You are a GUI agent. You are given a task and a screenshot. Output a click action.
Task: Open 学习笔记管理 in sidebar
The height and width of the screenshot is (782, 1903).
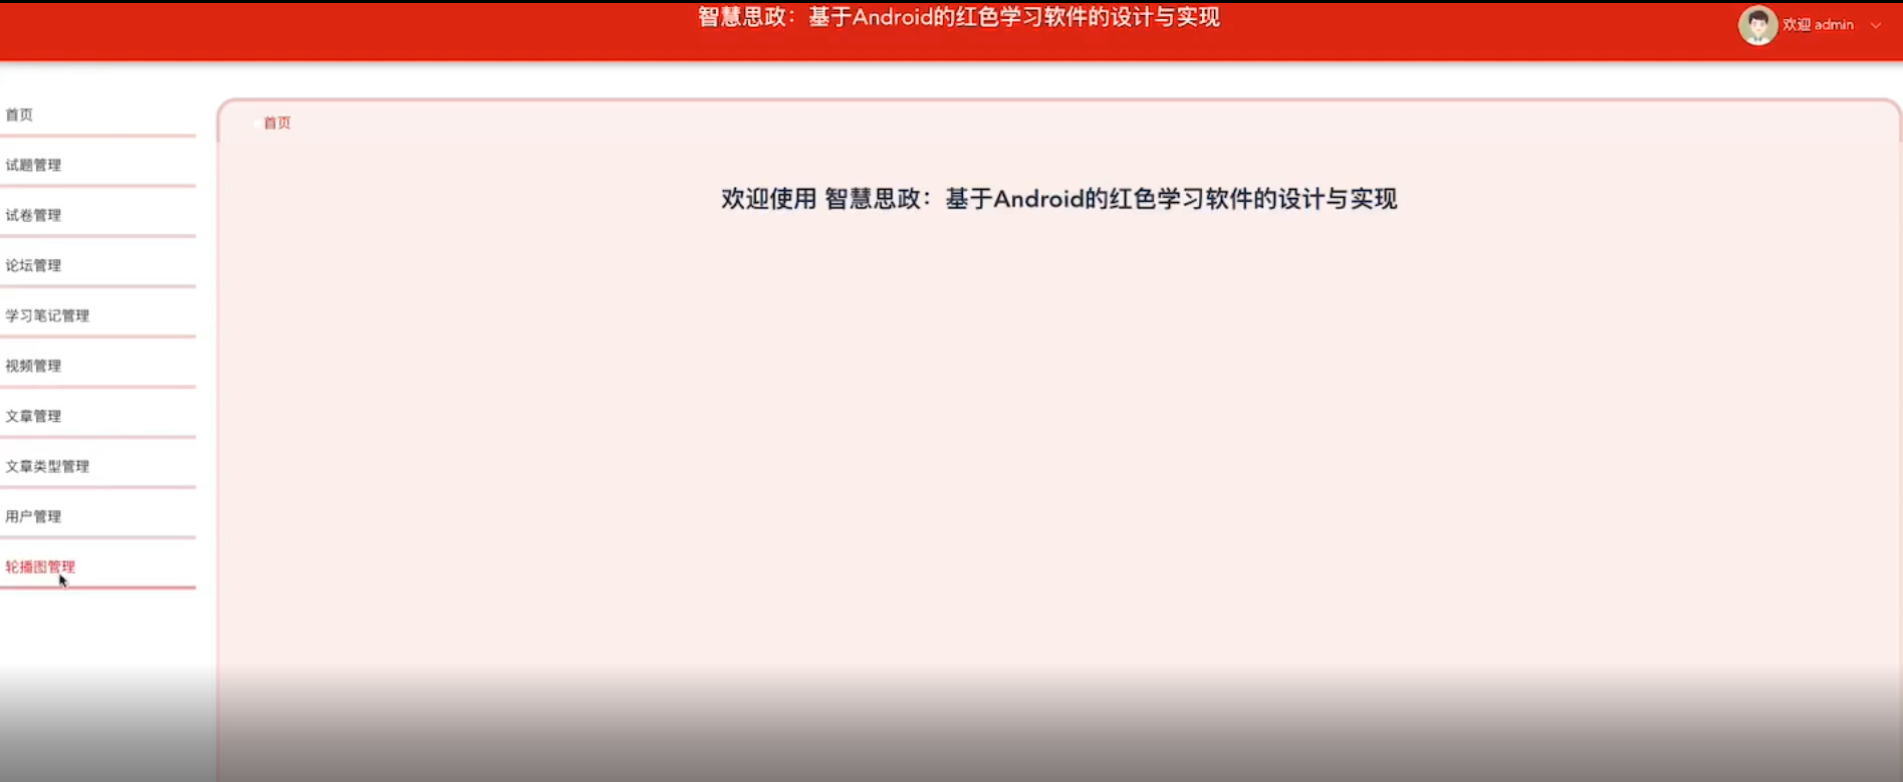click(x=97, y=315)
